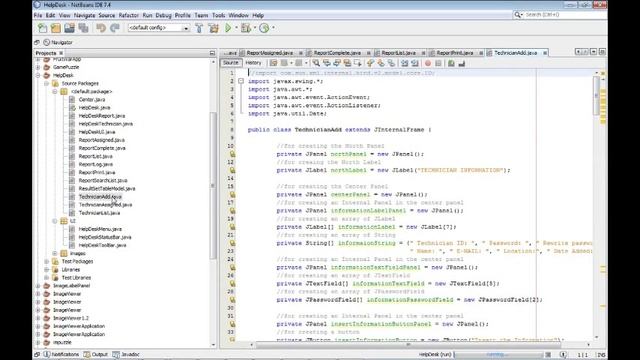Expand the Test Packages node
640x360 pixels.
47,261
